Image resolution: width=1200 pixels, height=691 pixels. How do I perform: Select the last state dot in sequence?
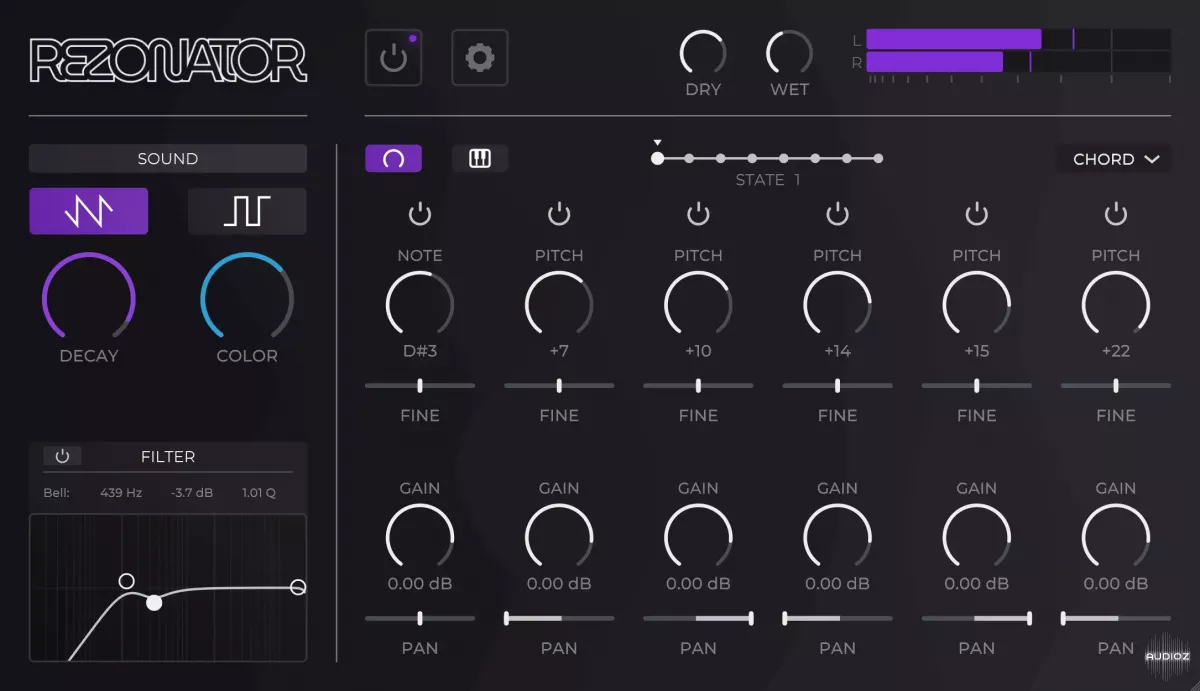click(878, 158)
